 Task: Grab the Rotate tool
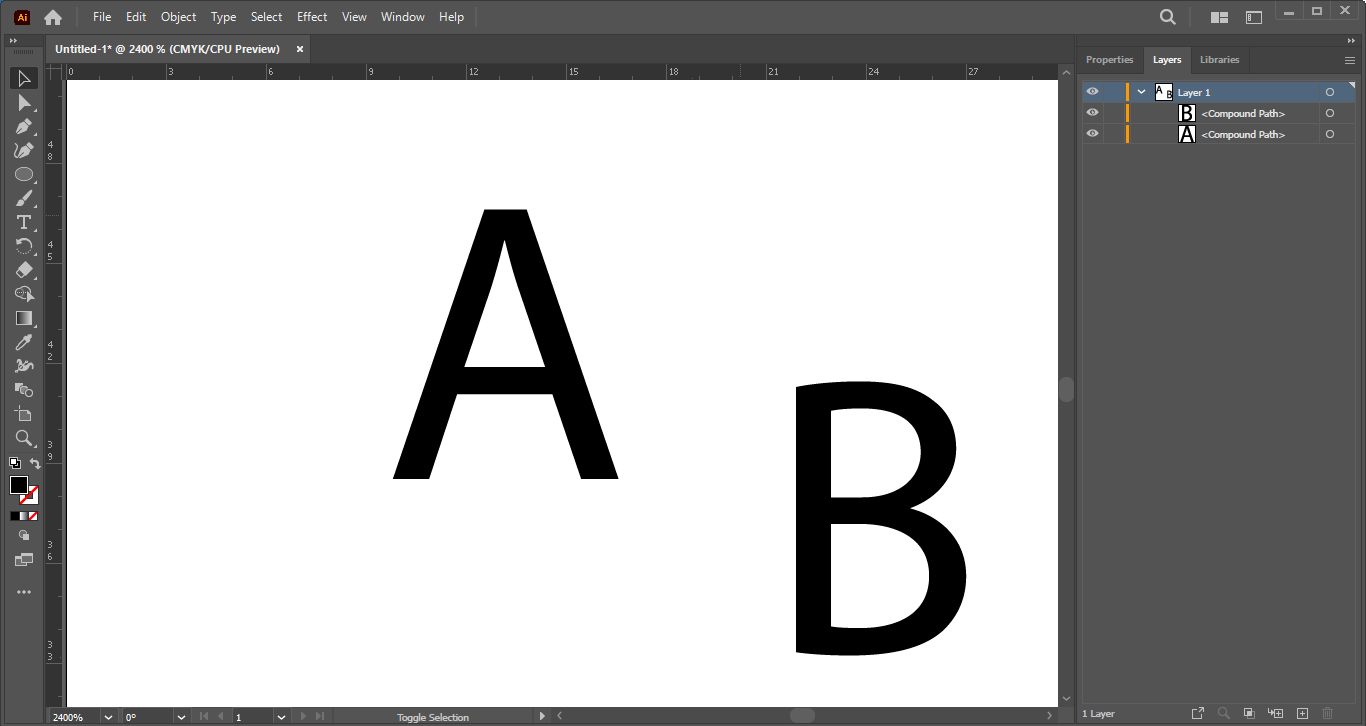click(24, 246)
